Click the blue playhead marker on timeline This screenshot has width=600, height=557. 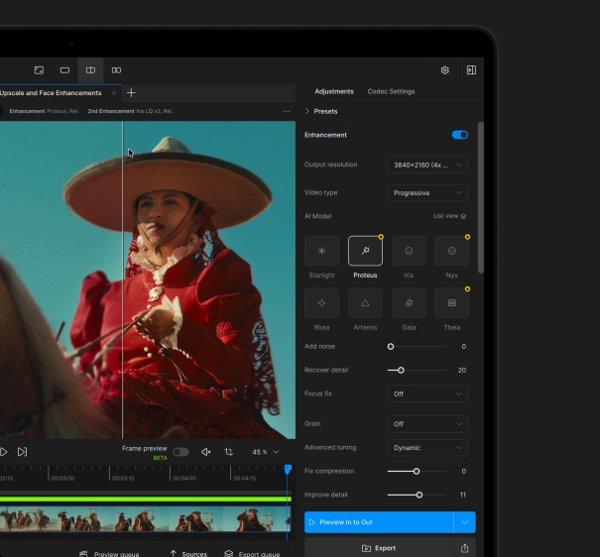(288, 469)
